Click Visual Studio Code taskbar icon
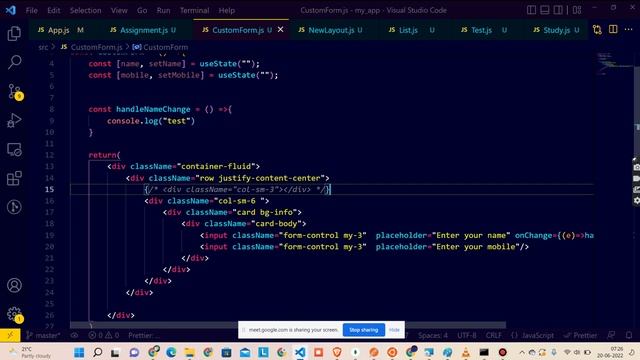 point(300,352)
